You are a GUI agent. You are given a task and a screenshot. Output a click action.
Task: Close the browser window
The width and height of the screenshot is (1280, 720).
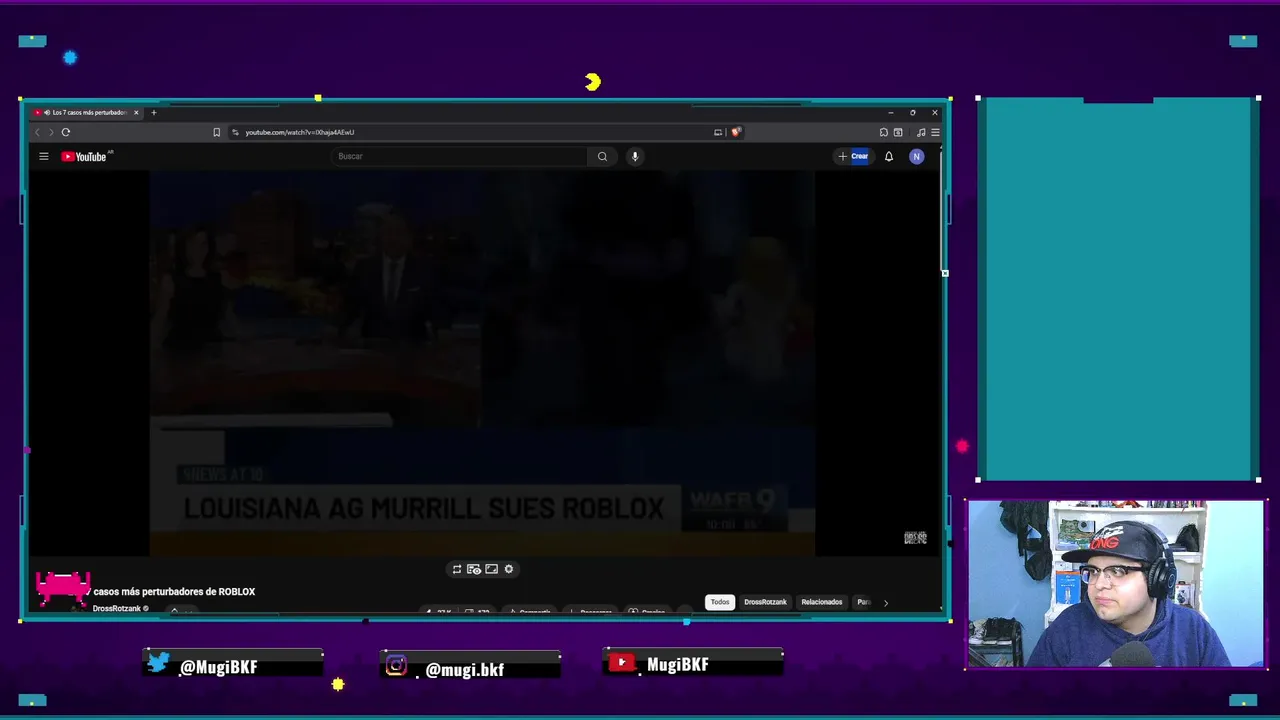pos(935,112)
